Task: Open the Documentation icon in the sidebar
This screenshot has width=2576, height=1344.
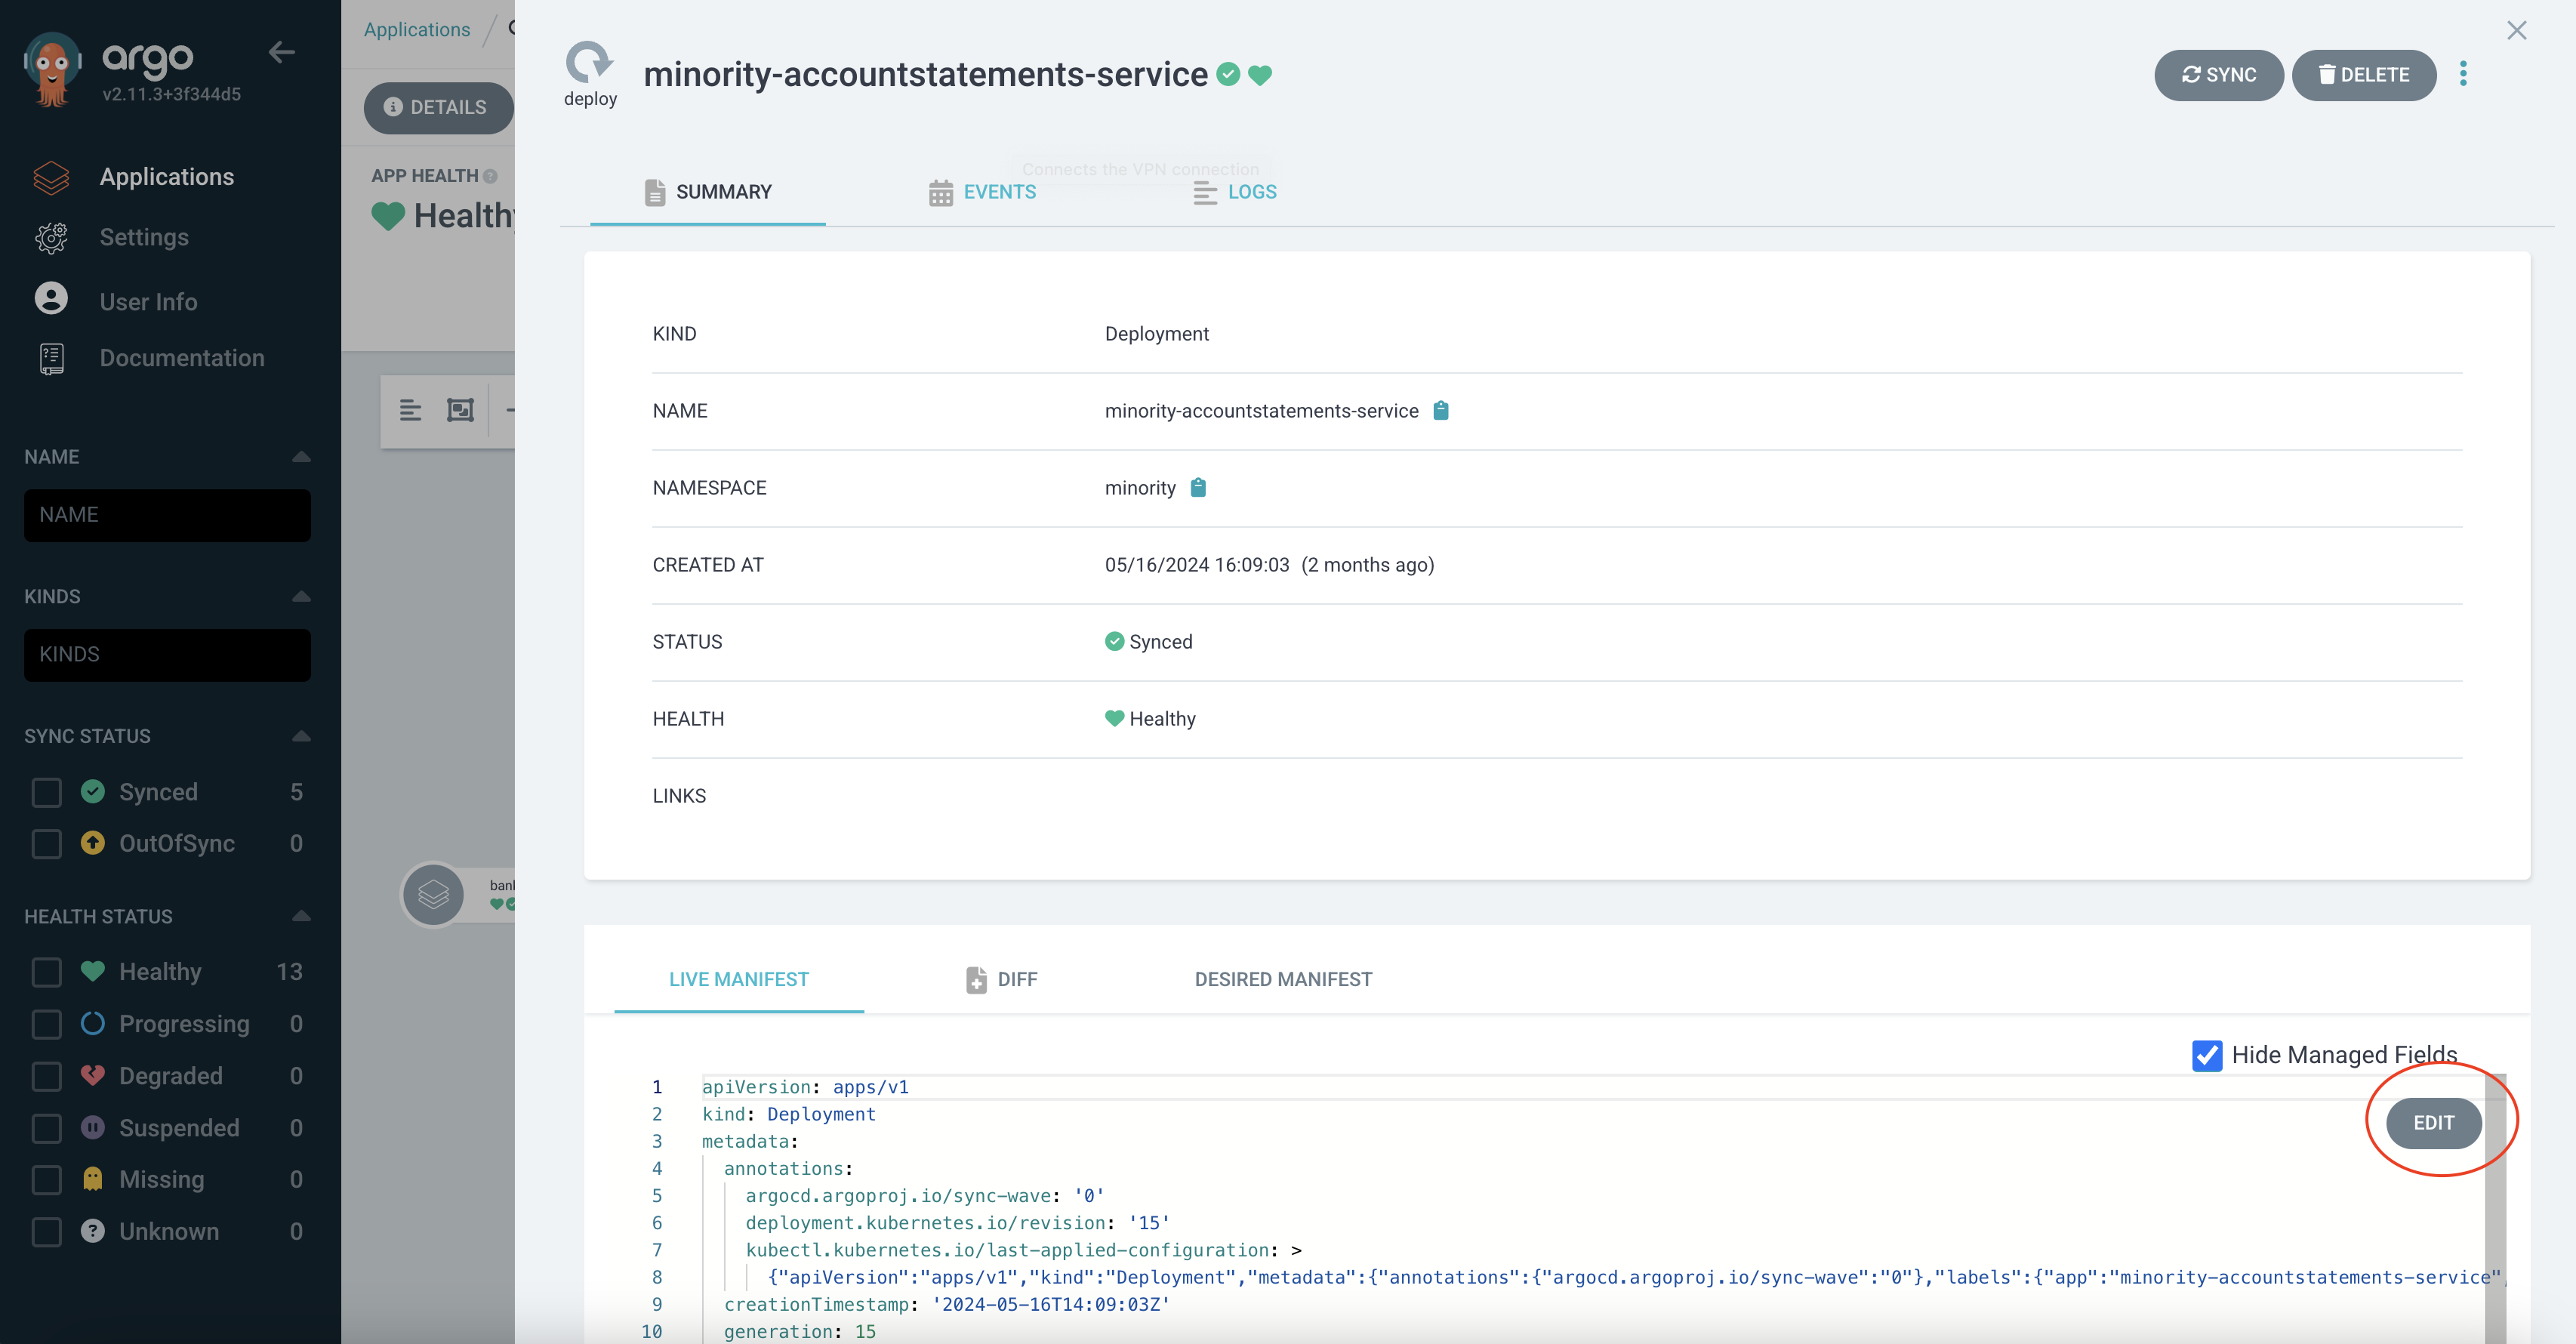Action: [x=51, y=358]
